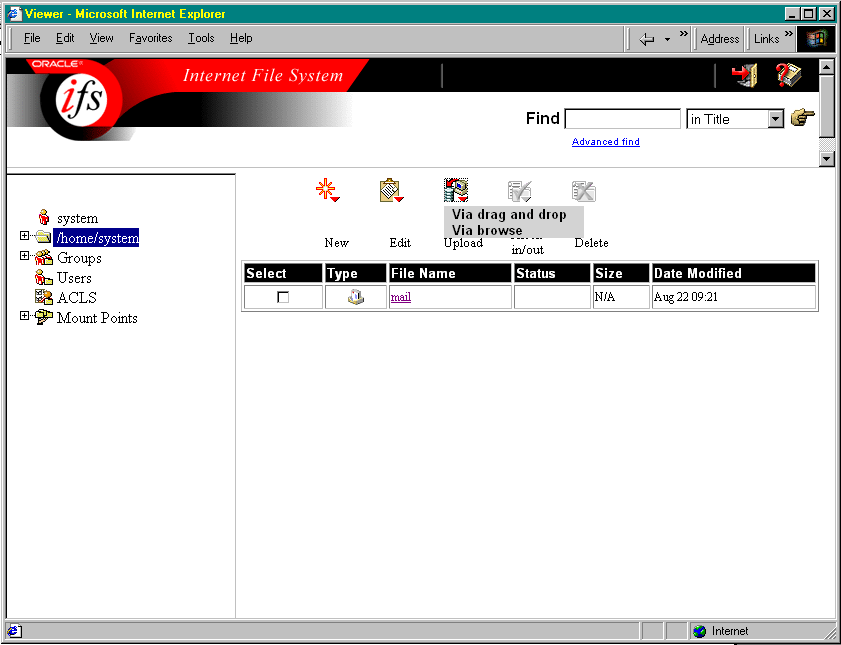Click the header frame scroll up arrow
This screenshot has width=841, height=645.
[827, 66]
